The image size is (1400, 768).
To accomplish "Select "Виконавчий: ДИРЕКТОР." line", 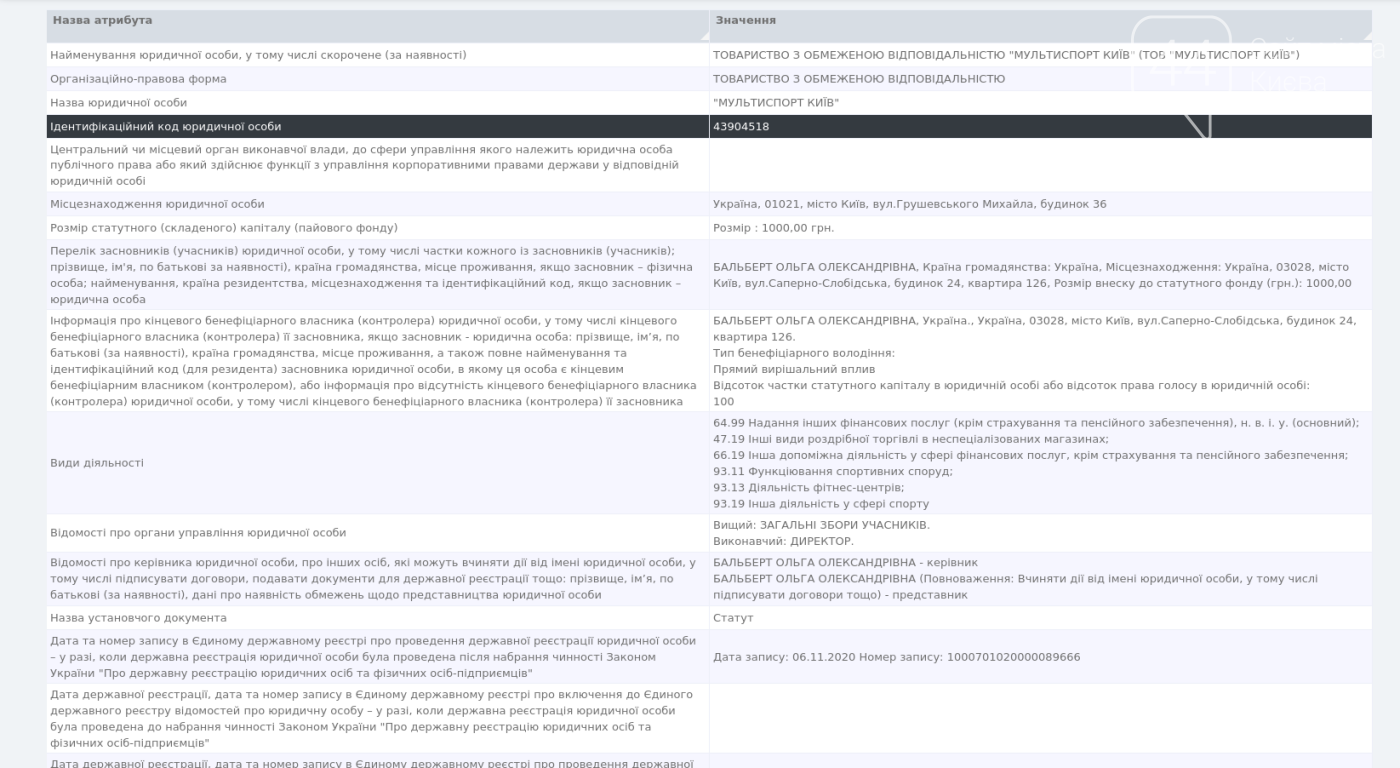I will (x=783, y=541).
